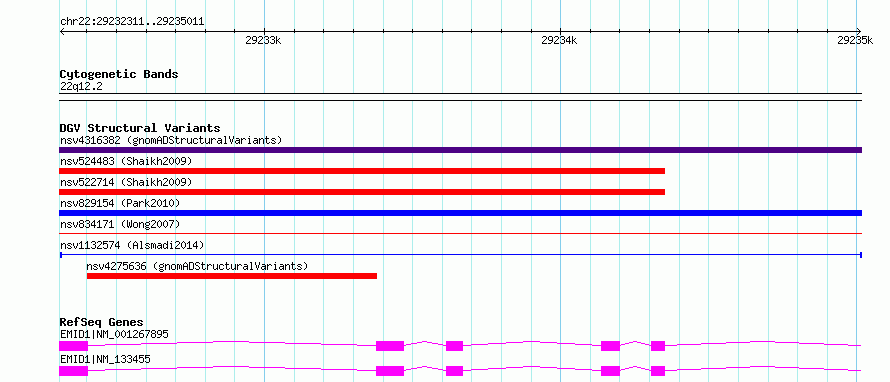890x382 pixels.
Task: Click the thin red nsv834171 variant line
Action: pyautogui.click(x=460, y=233)
